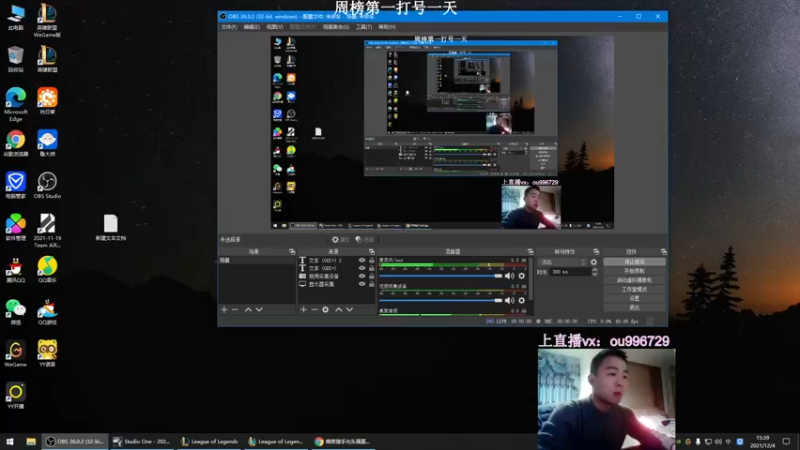Open the Scene Collection menu in OBS
The width and height of the screenshot is (800, 450).
tap(336, 27)
